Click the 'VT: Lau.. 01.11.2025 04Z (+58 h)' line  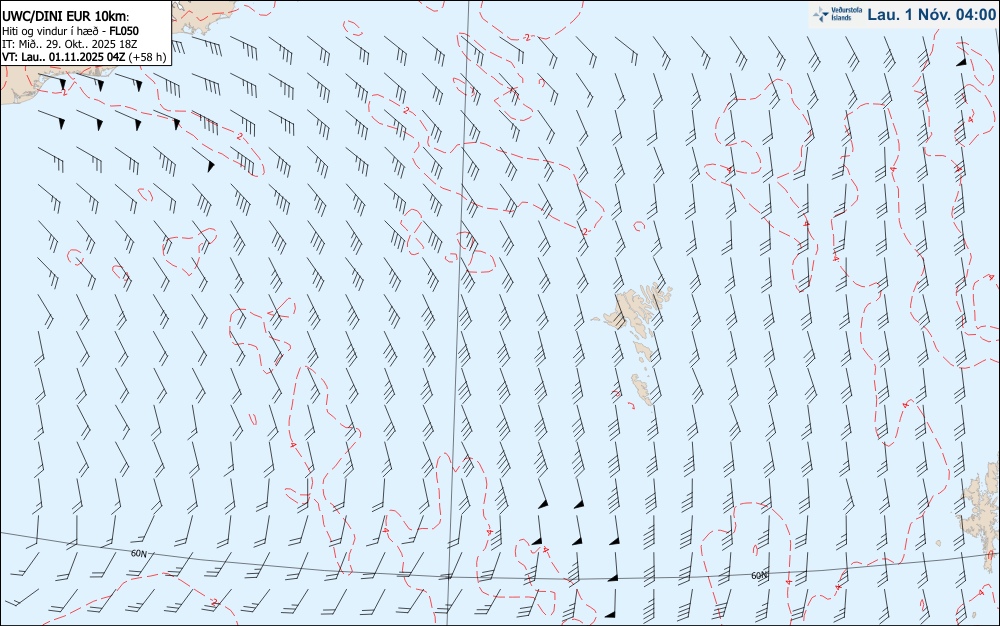(x=84, y=57)
